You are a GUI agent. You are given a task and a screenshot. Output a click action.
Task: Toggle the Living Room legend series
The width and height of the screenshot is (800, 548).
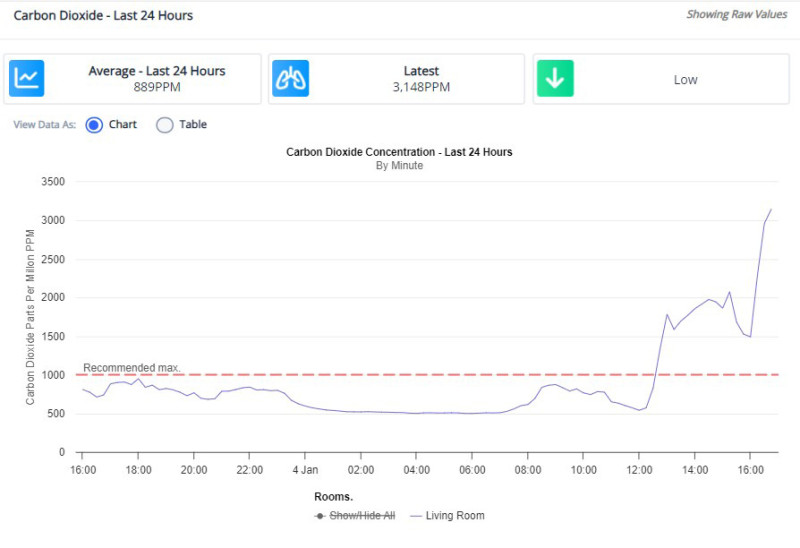tap(447, 516)
